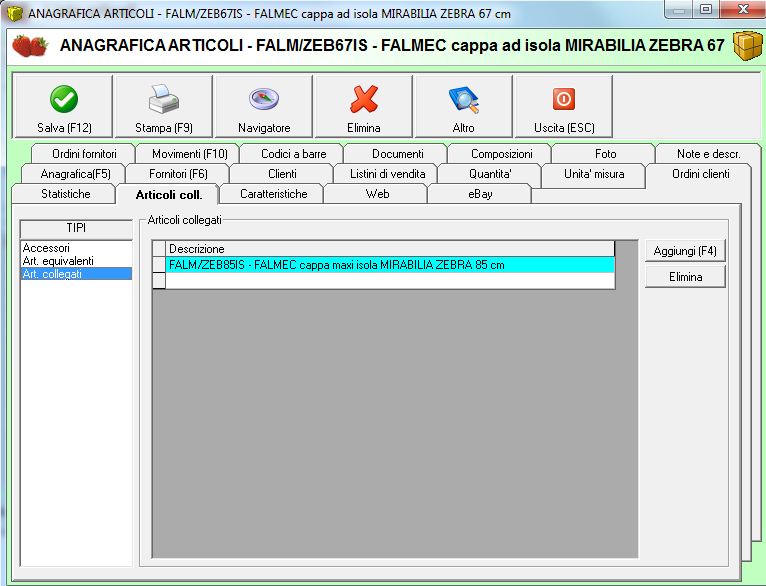The width and height of the screenshot is (766, 586).
Task: Click the printer Stampa (F9) icon
Action: [164, 99]
